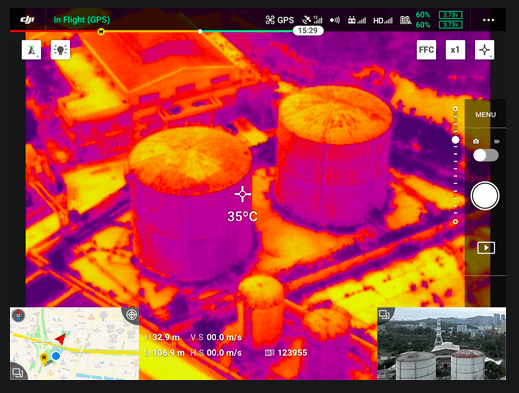519x393 pixels.
Task: Select the video mode icon
Action: click(497, 142)
